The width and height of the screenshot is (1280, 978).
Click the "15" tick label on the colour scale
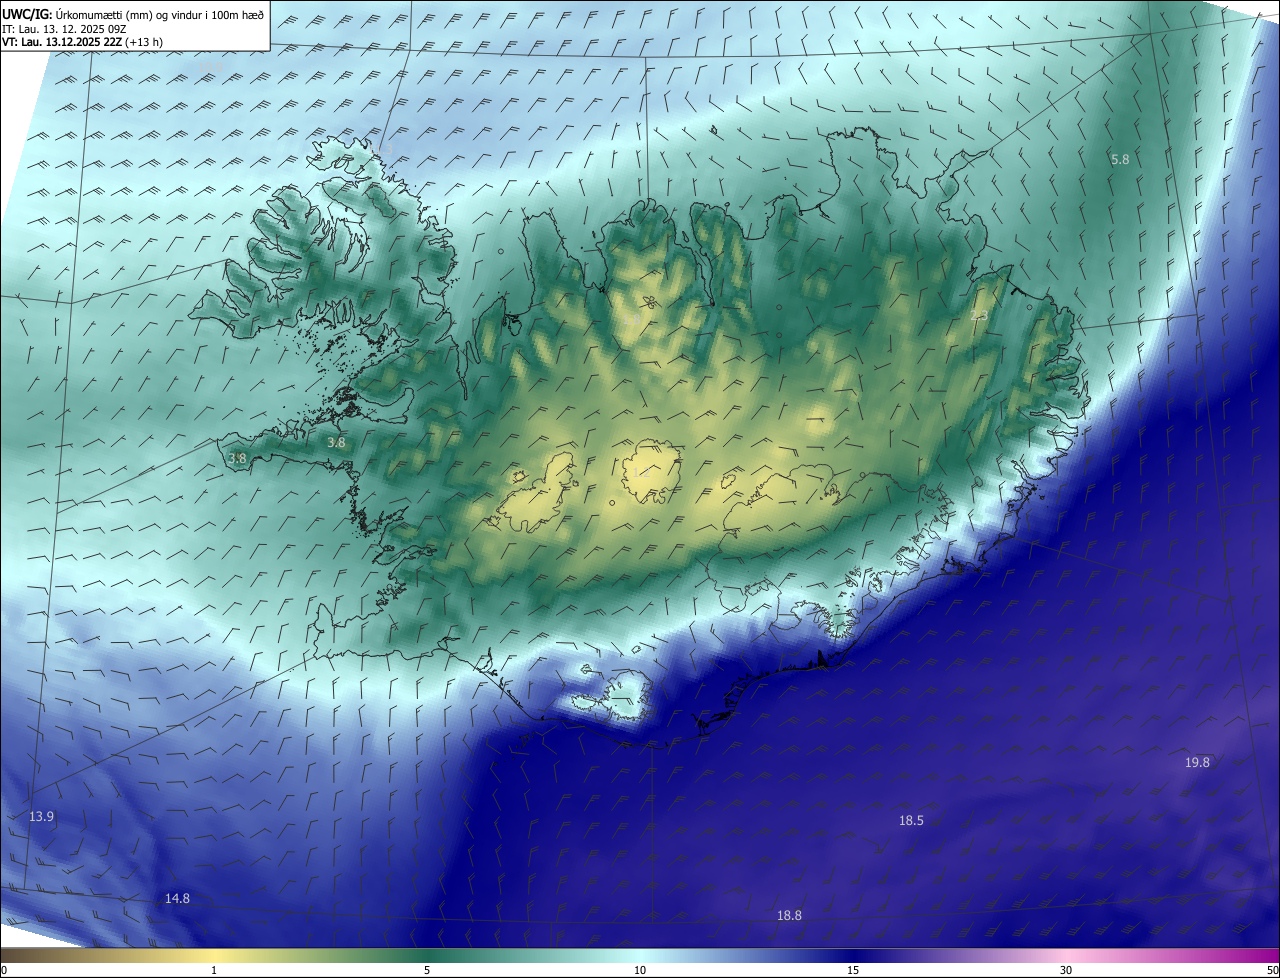(853, 970)
